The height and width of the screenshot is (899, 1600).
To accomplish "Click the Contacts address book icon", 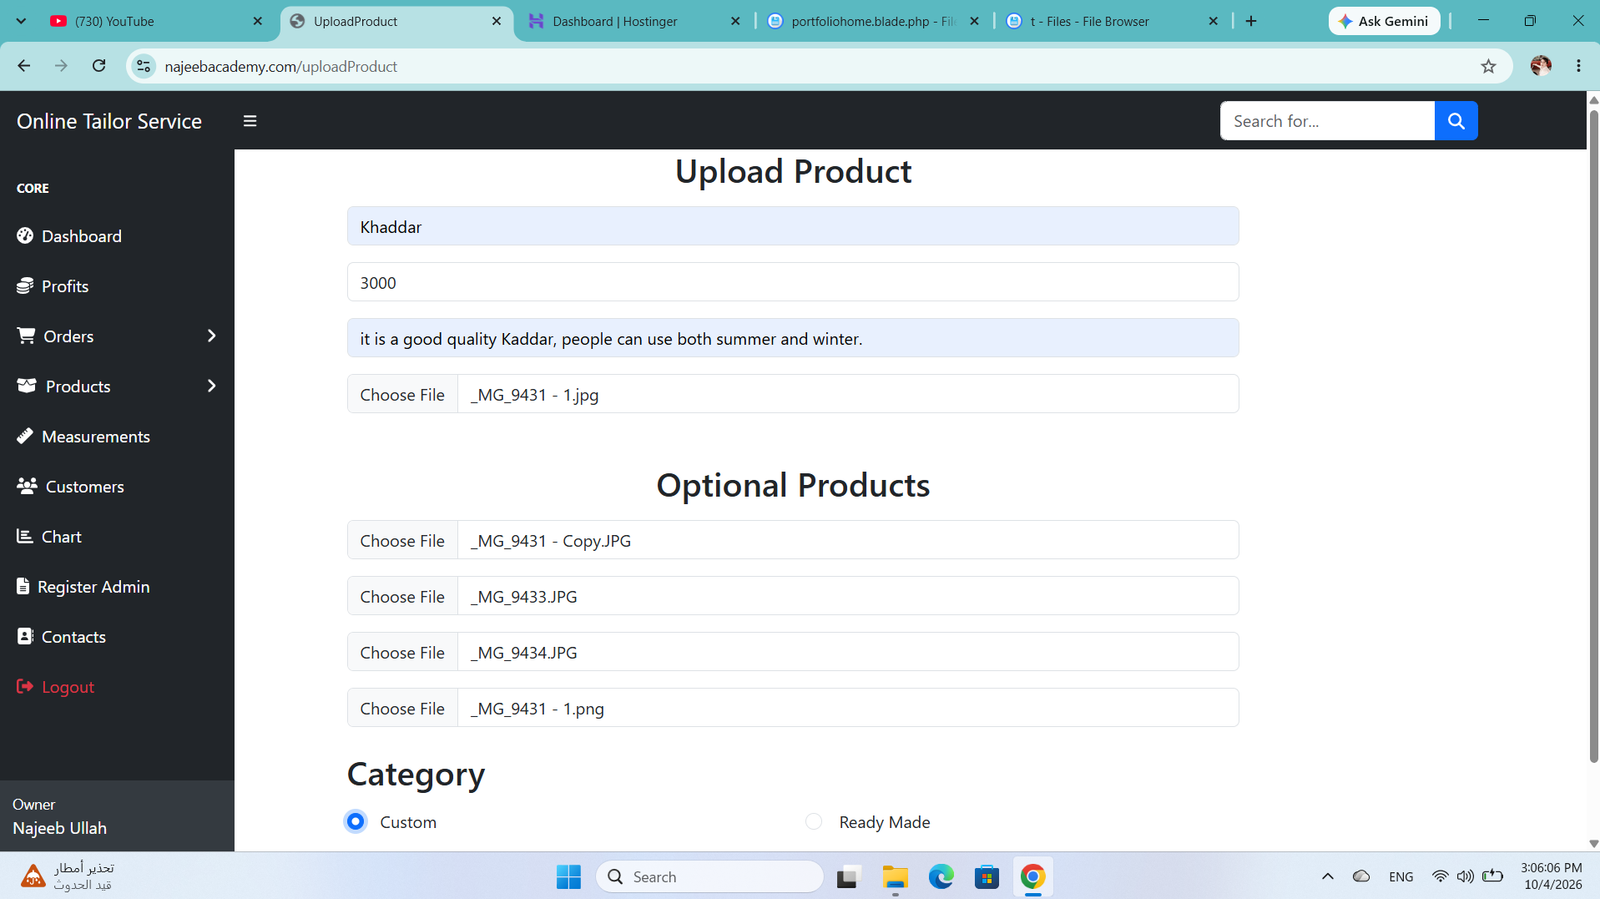I will (x=25, y=636).
